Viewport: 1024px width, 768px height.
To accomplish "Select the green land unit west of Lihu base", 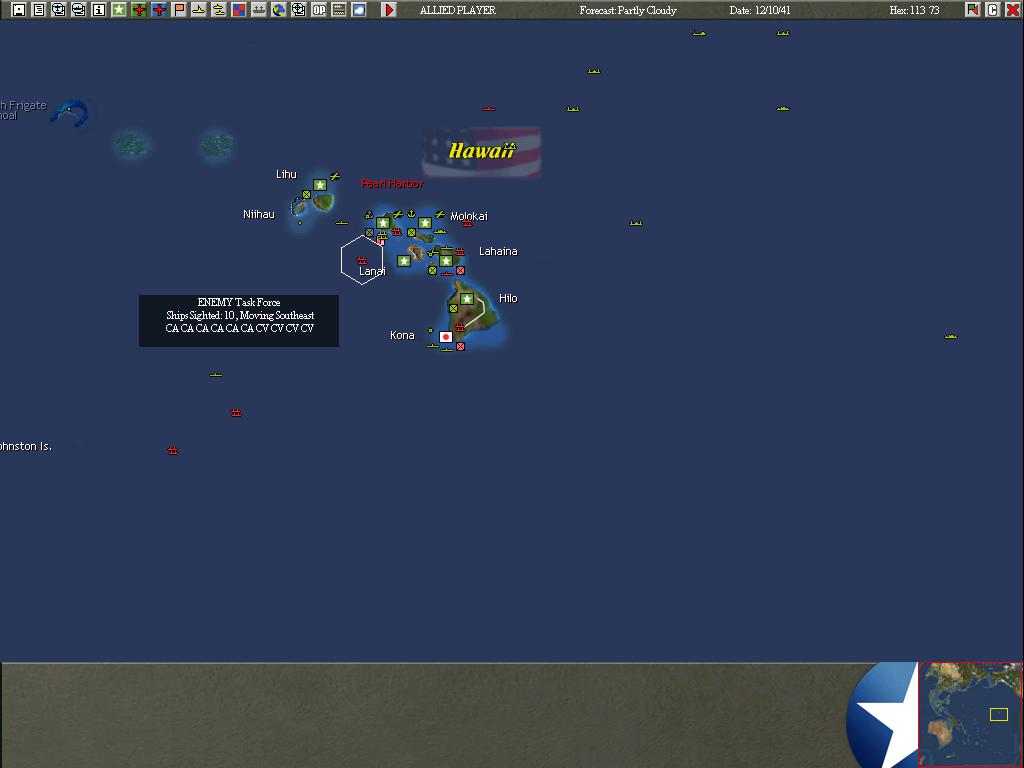I will pyautogui.click(x=306, y=195).
